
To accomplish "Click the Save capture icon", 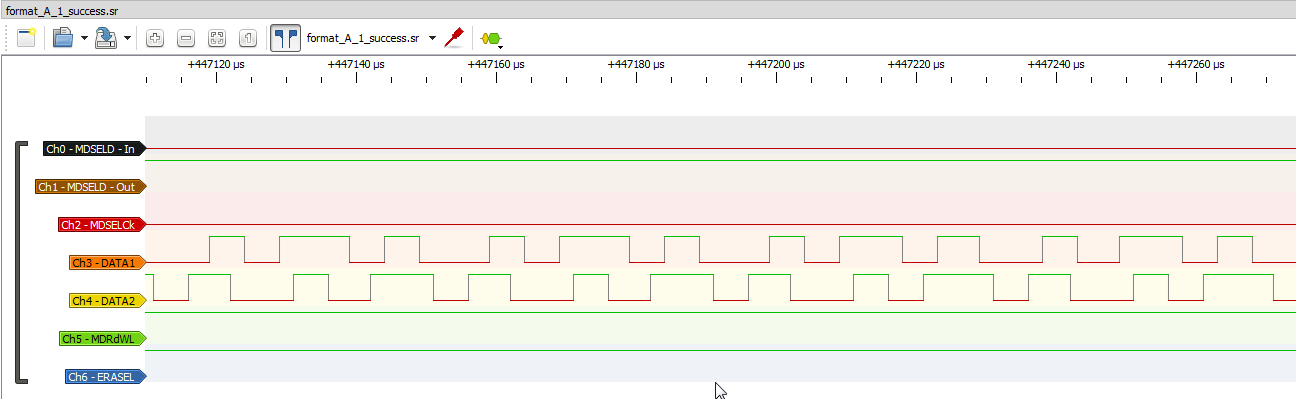I will pos(107,38).
